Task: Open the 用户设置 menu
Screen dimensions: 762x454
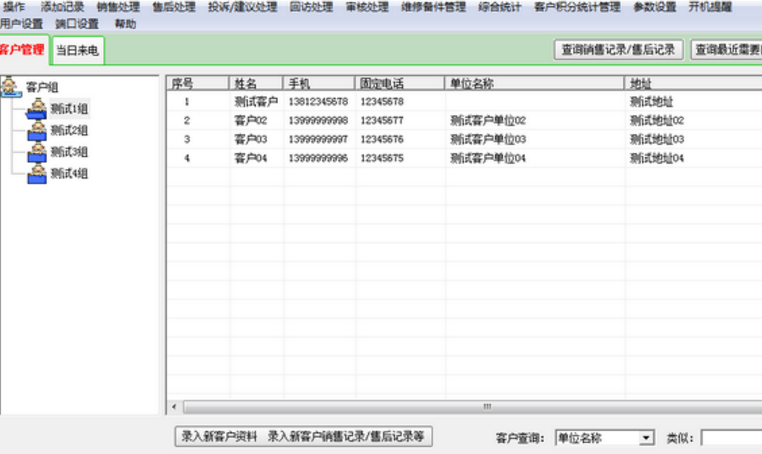Action: [x=21, y=23]
